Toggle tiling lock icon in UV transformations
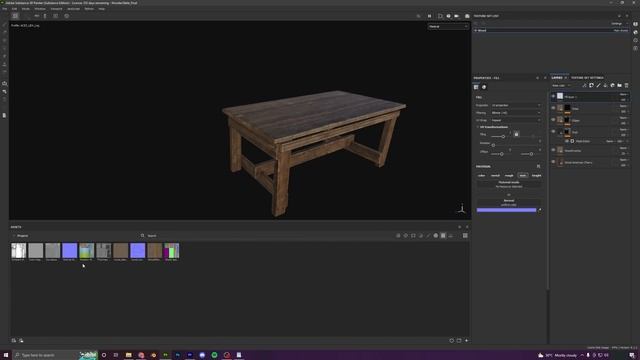 click(516, 134)
